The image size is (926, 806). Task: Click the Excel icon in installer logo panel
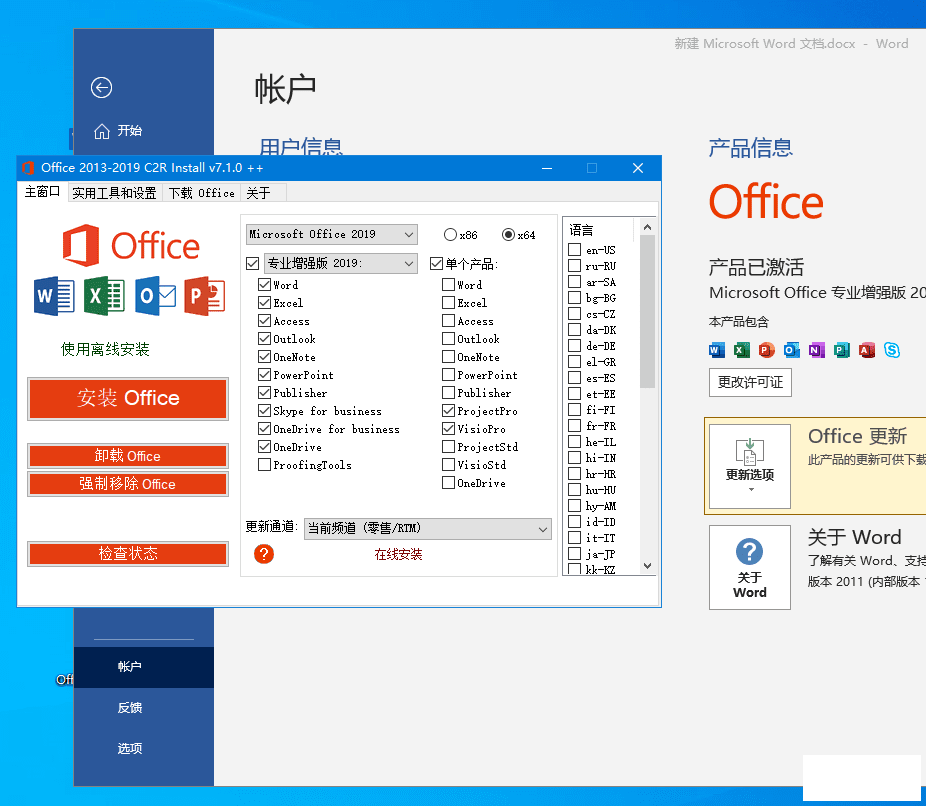(105, 295)
